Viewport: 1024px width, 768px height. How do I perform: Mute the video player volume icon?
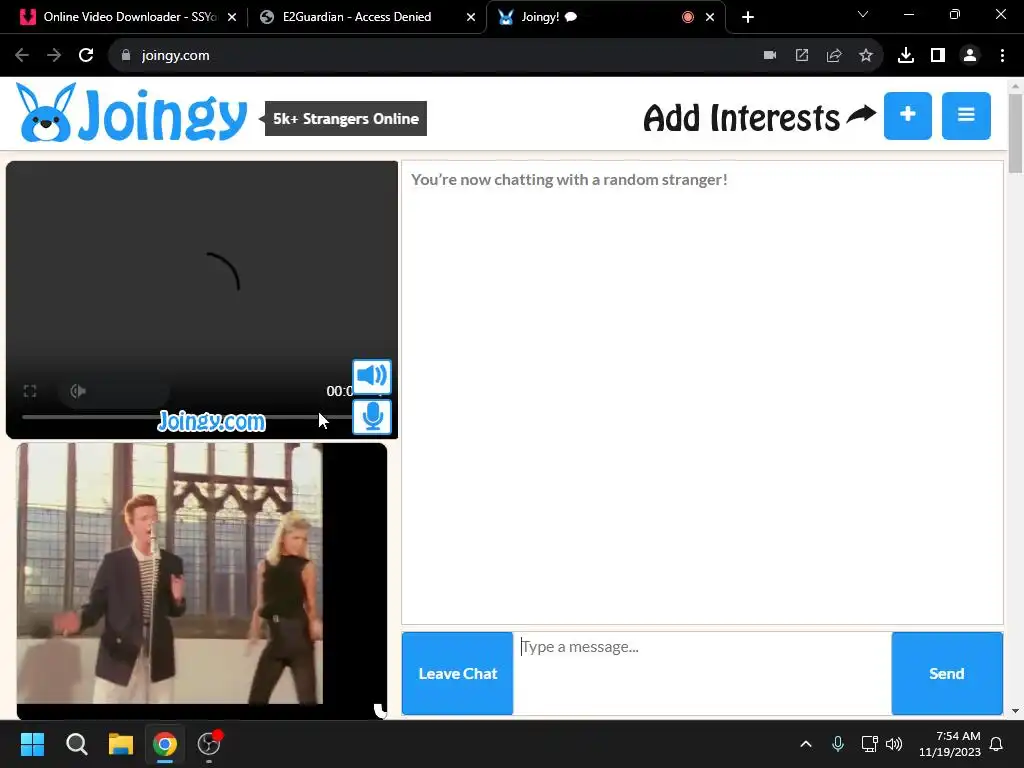(78, 391)
